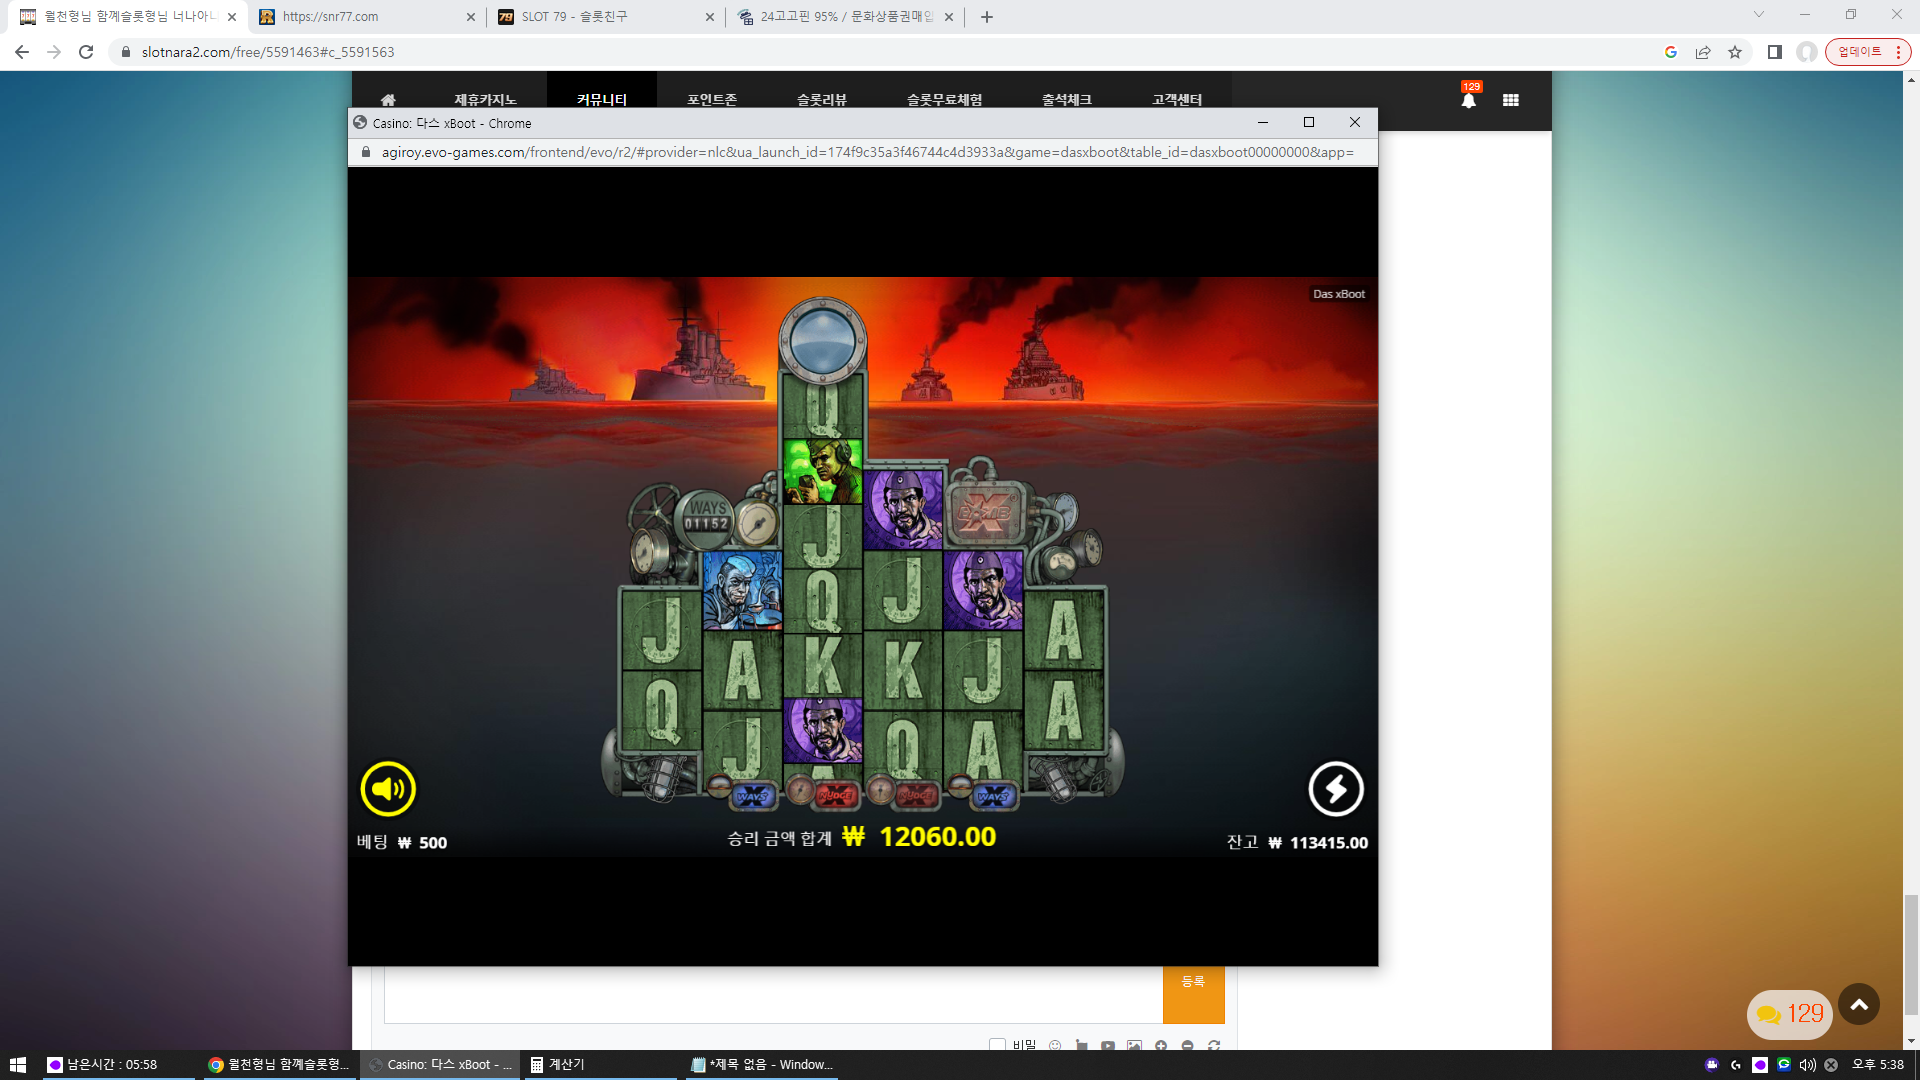Viewport: 1920px width, 1080px height.
Task: Click the home icon in the site navigation
Action: point(388,100)
